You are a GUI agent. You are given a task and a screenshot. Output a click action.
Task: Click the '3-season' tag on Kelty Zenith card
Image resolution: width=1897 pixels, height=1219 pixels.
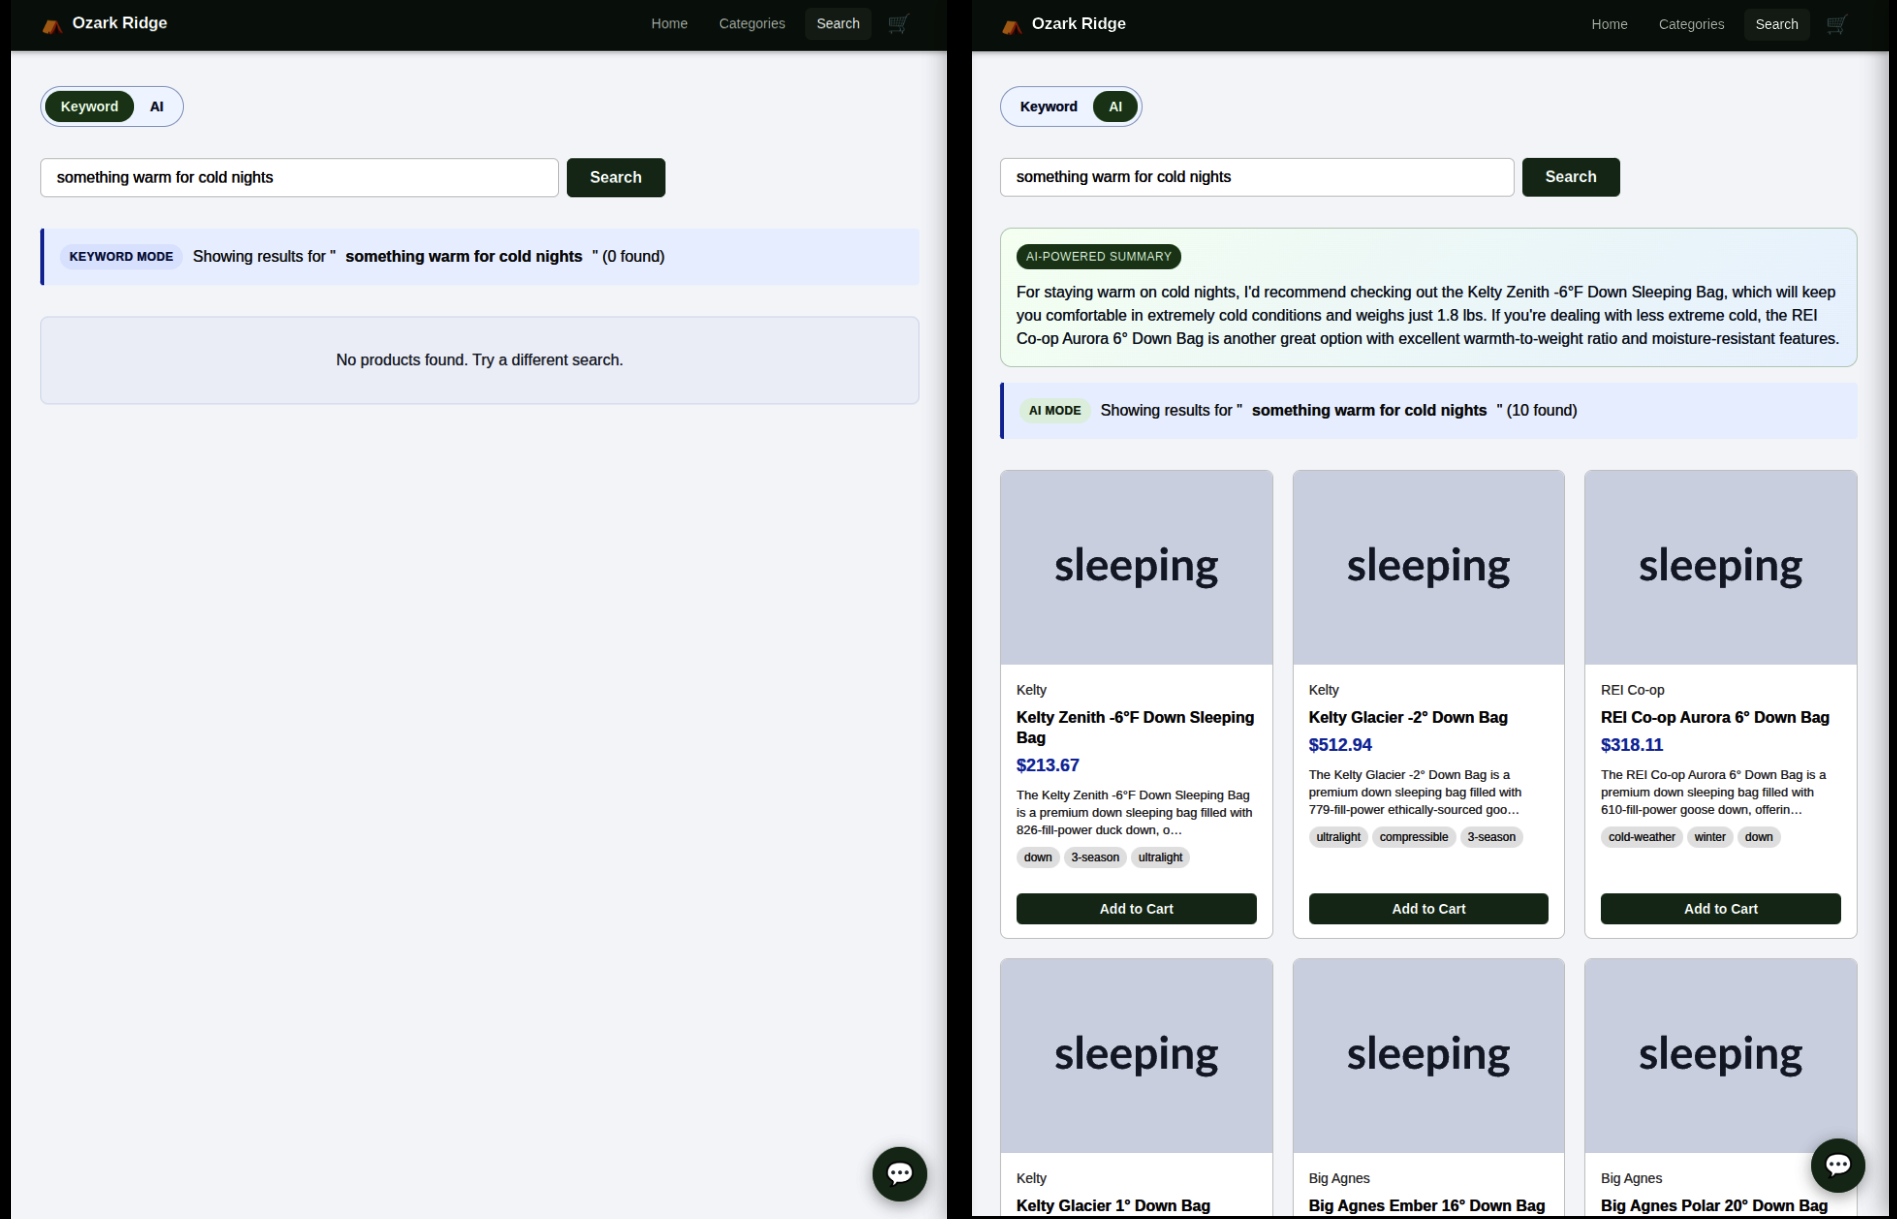click(x=1095, y=857)
